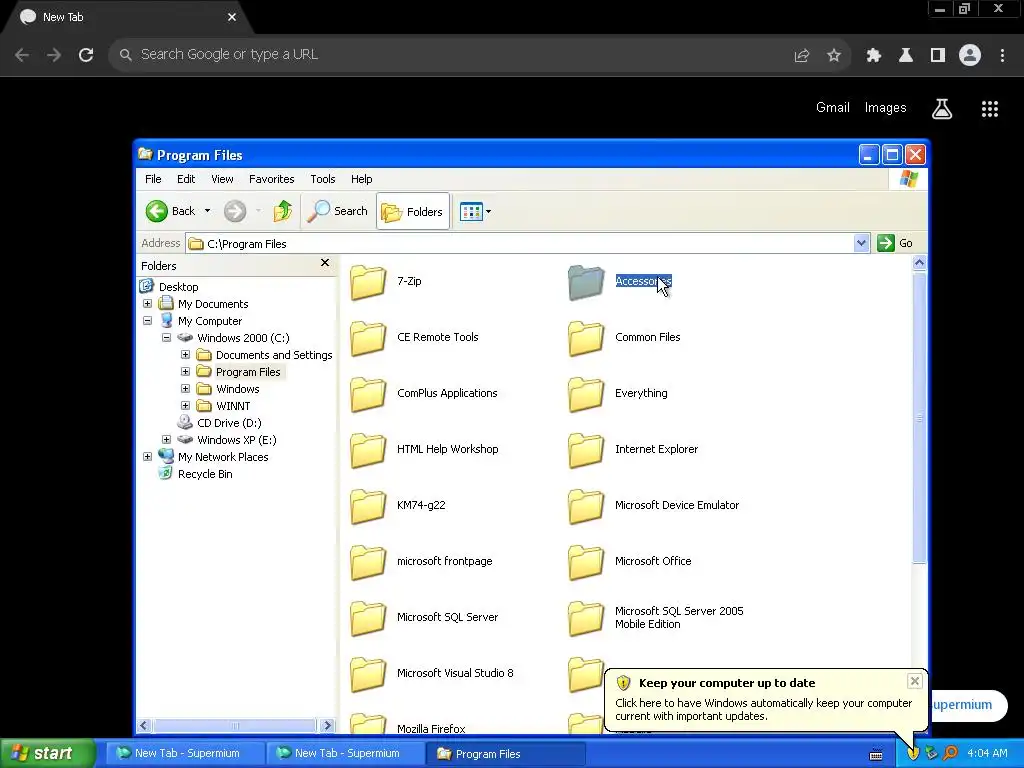Select the Internet Explorer folder icon
Screen dimensions: 1024x768
point(586,451)
